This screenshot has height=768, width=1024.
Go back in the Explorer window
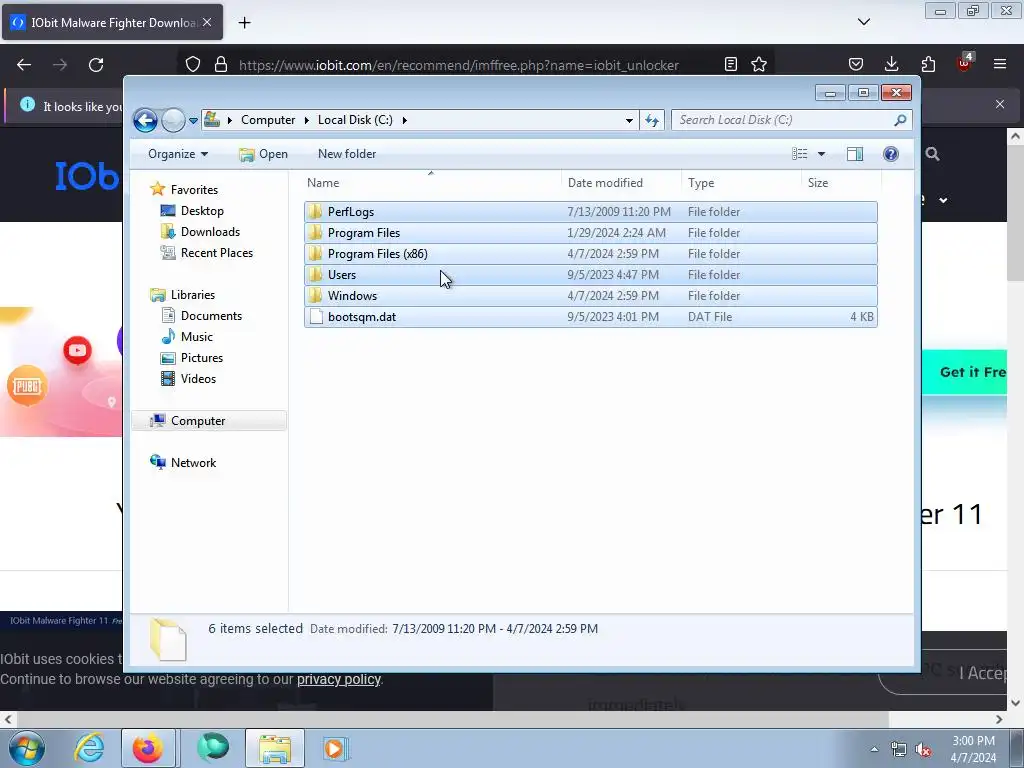click(145, 120)
